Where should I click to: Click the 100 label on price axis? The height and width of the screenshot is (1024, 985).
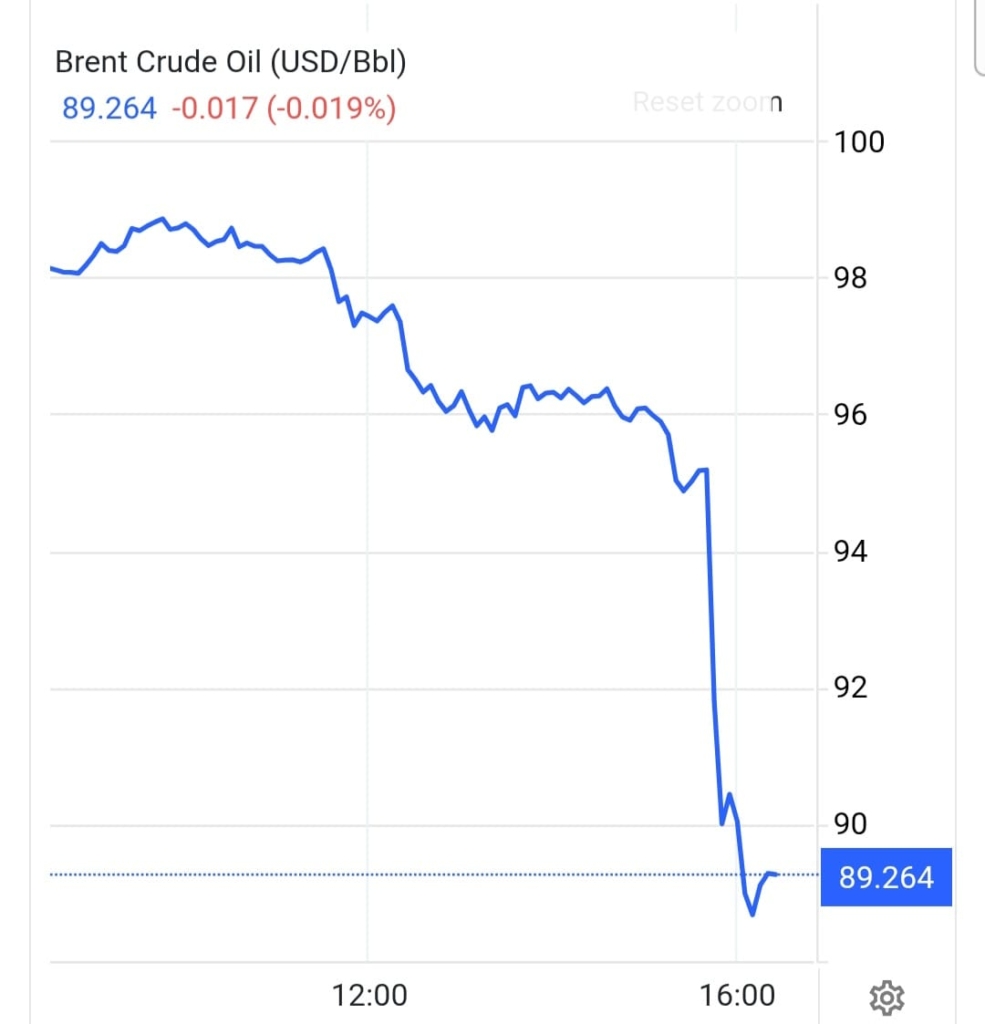pos(858,142)
